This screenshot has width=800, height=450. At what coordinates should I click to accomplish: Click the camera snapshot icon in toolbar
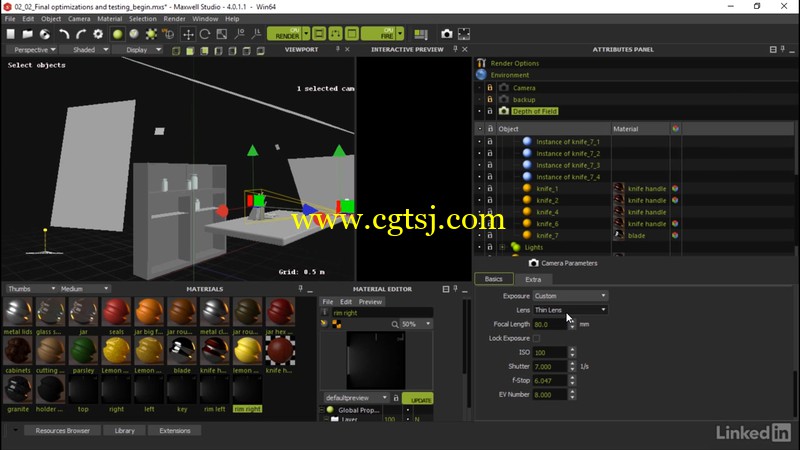[446, 34]
